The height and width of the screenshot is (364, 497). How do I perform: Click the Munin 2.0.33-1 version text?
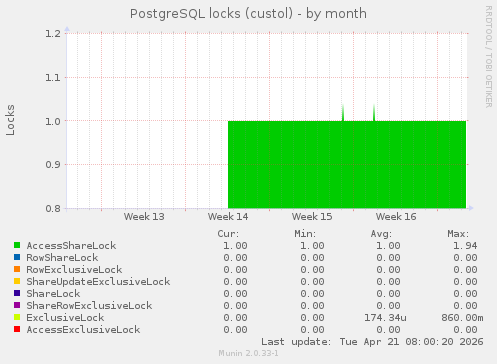[248, 353]
